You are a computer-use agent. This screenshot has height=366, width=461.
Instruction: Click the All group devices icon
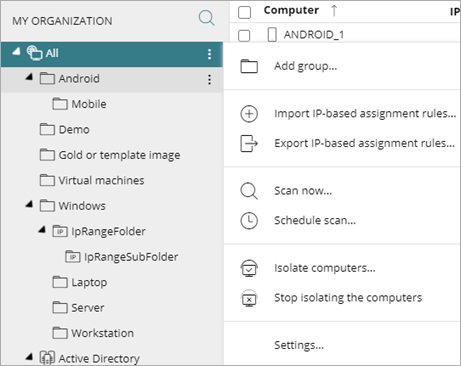(x=34, y=53)
